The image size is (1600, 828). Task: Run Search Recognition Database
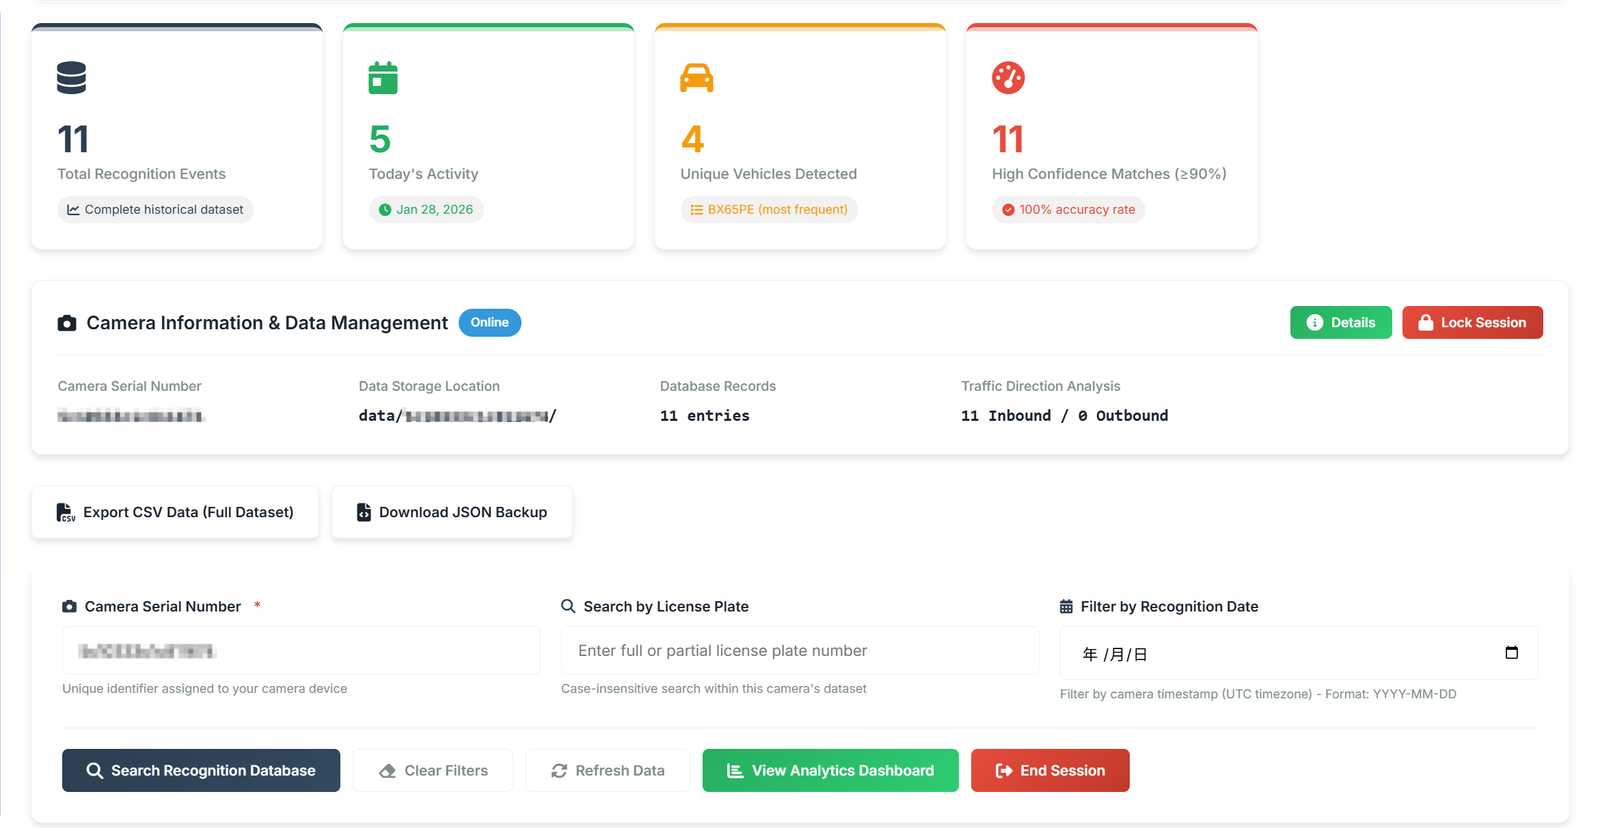pyautogui.click(x=201, y=771)
